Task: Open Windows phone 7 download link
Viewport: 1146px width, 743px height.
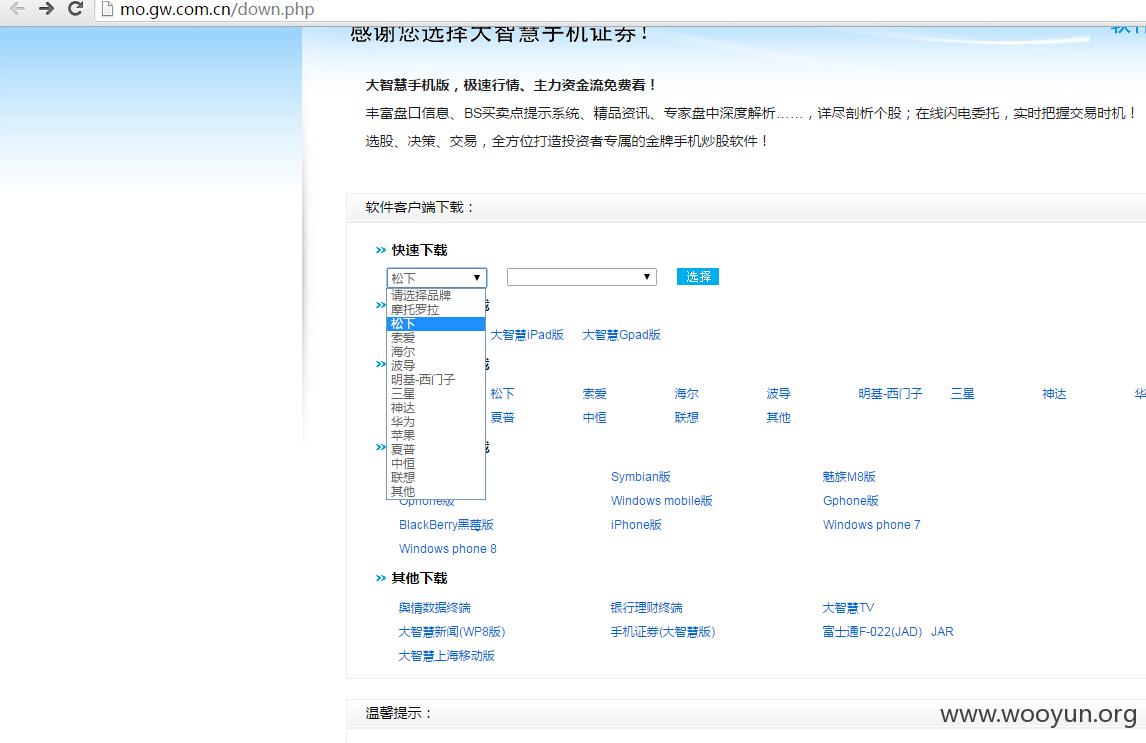Action: (x=871, y=525)
